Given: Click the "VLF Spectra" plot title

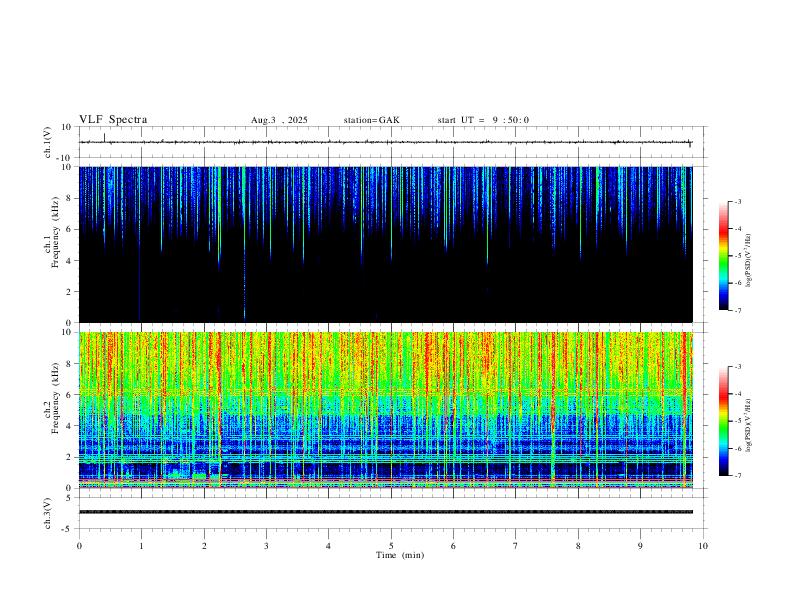Looking at the screenshot, I should point(113,120).
